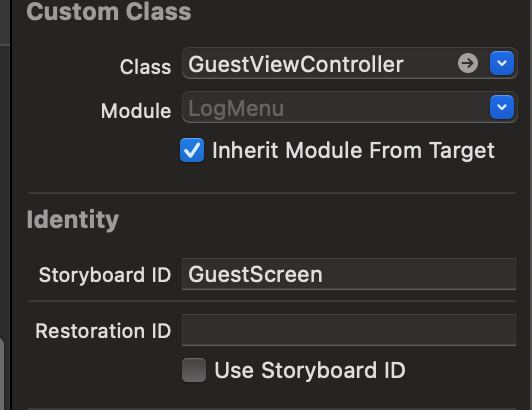This screenshot has width=532, height=410.
Task: Click the Restoration ID label
Action: [x=103, y=331]
